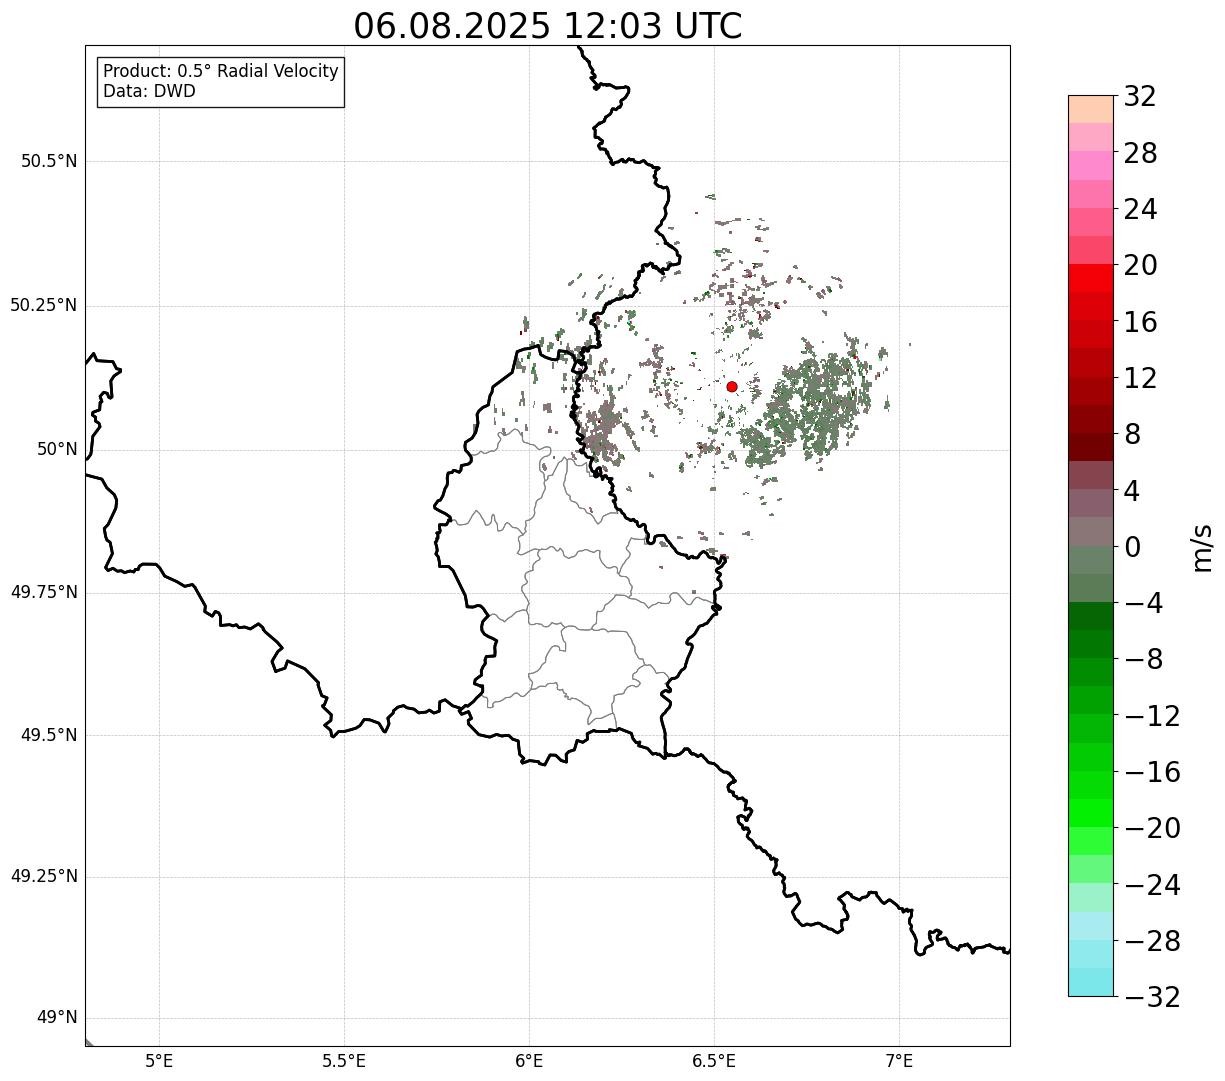
Task: Click the colorbar value 4
Action: pos(1132,491)
